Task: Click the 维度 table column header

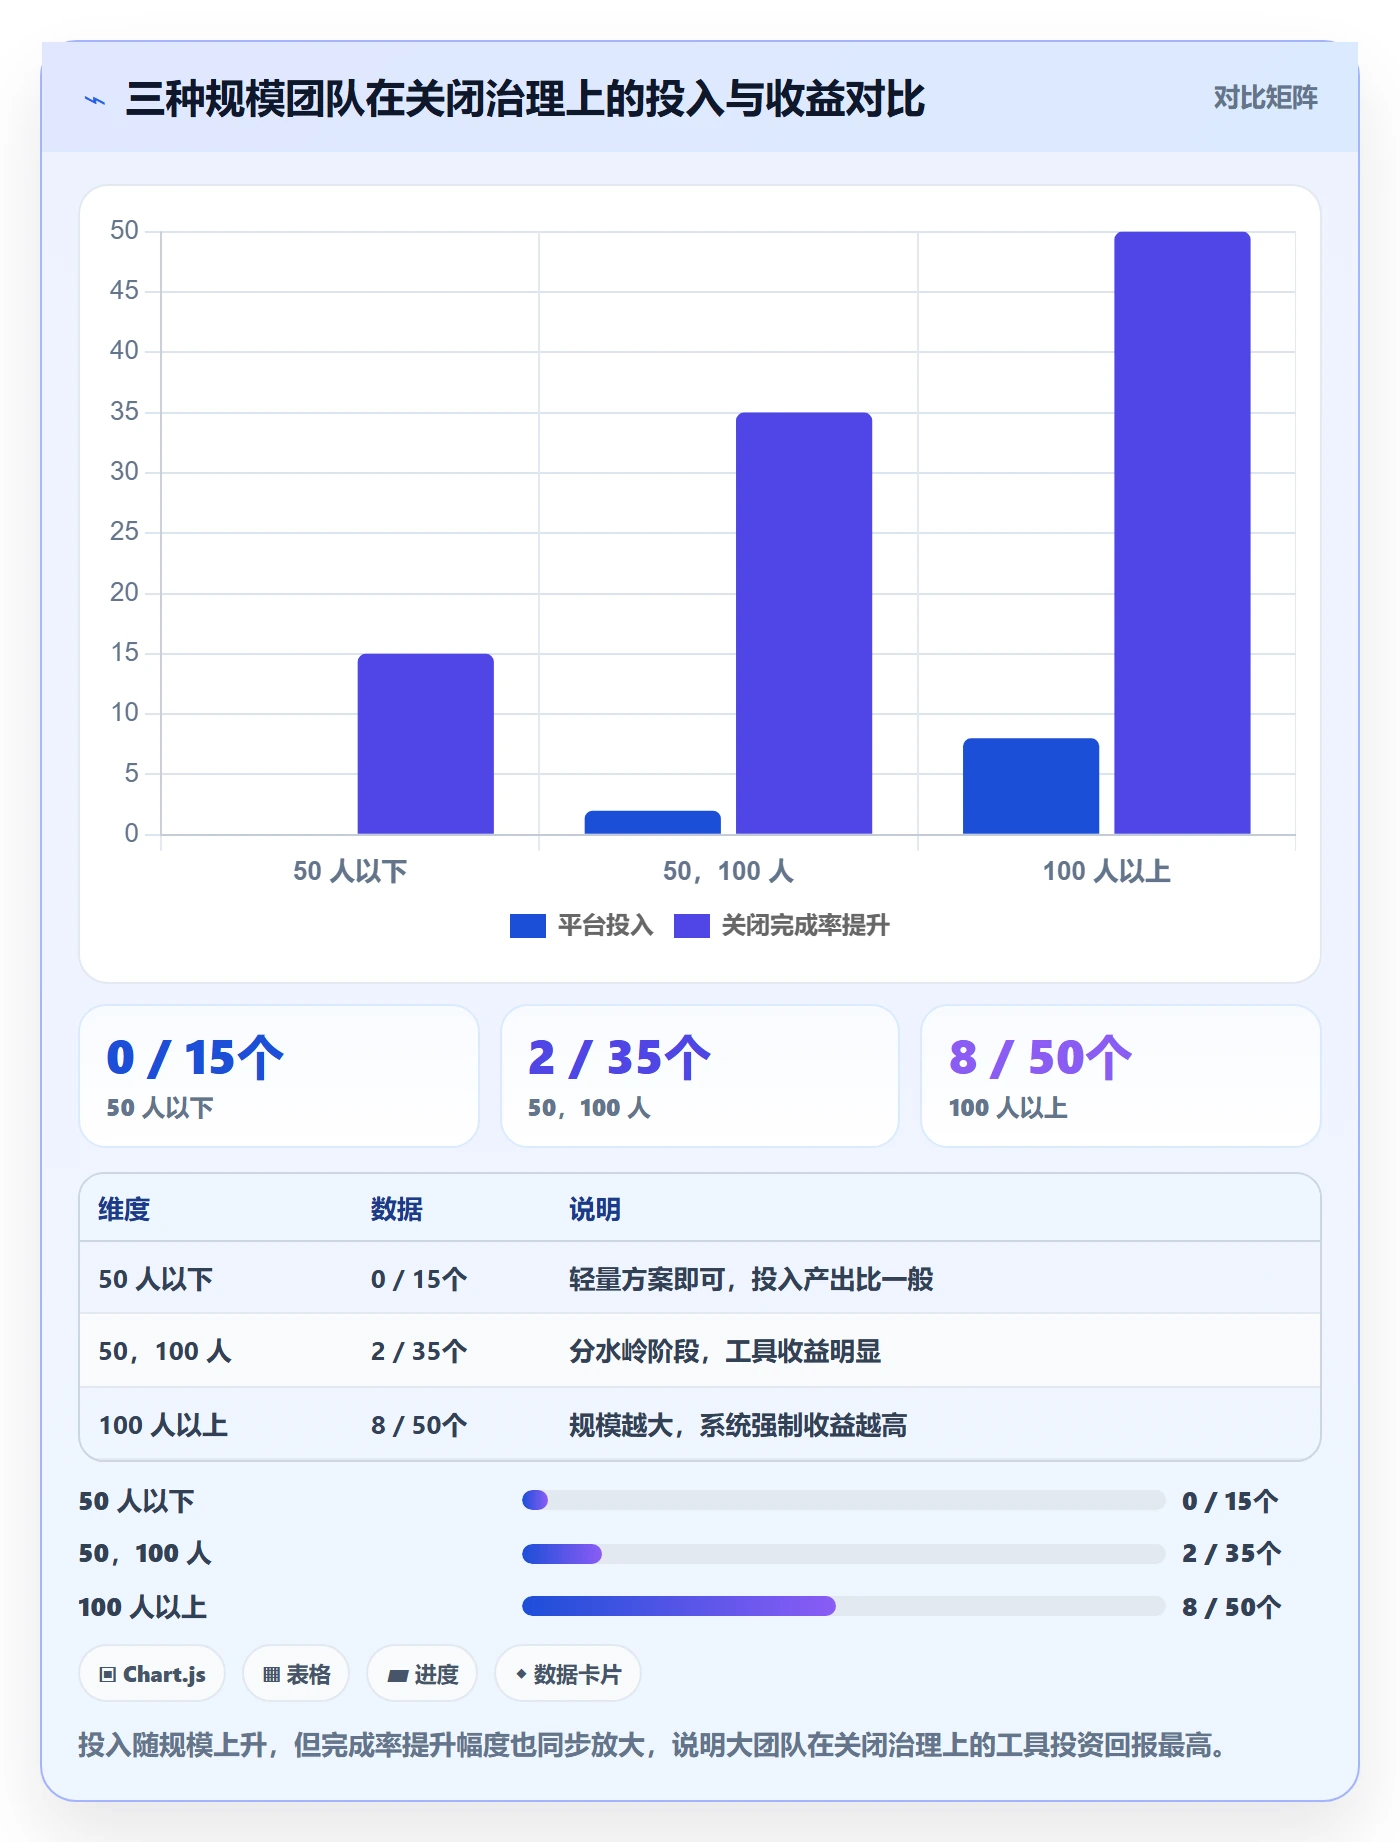Action: click(124, 1209)
